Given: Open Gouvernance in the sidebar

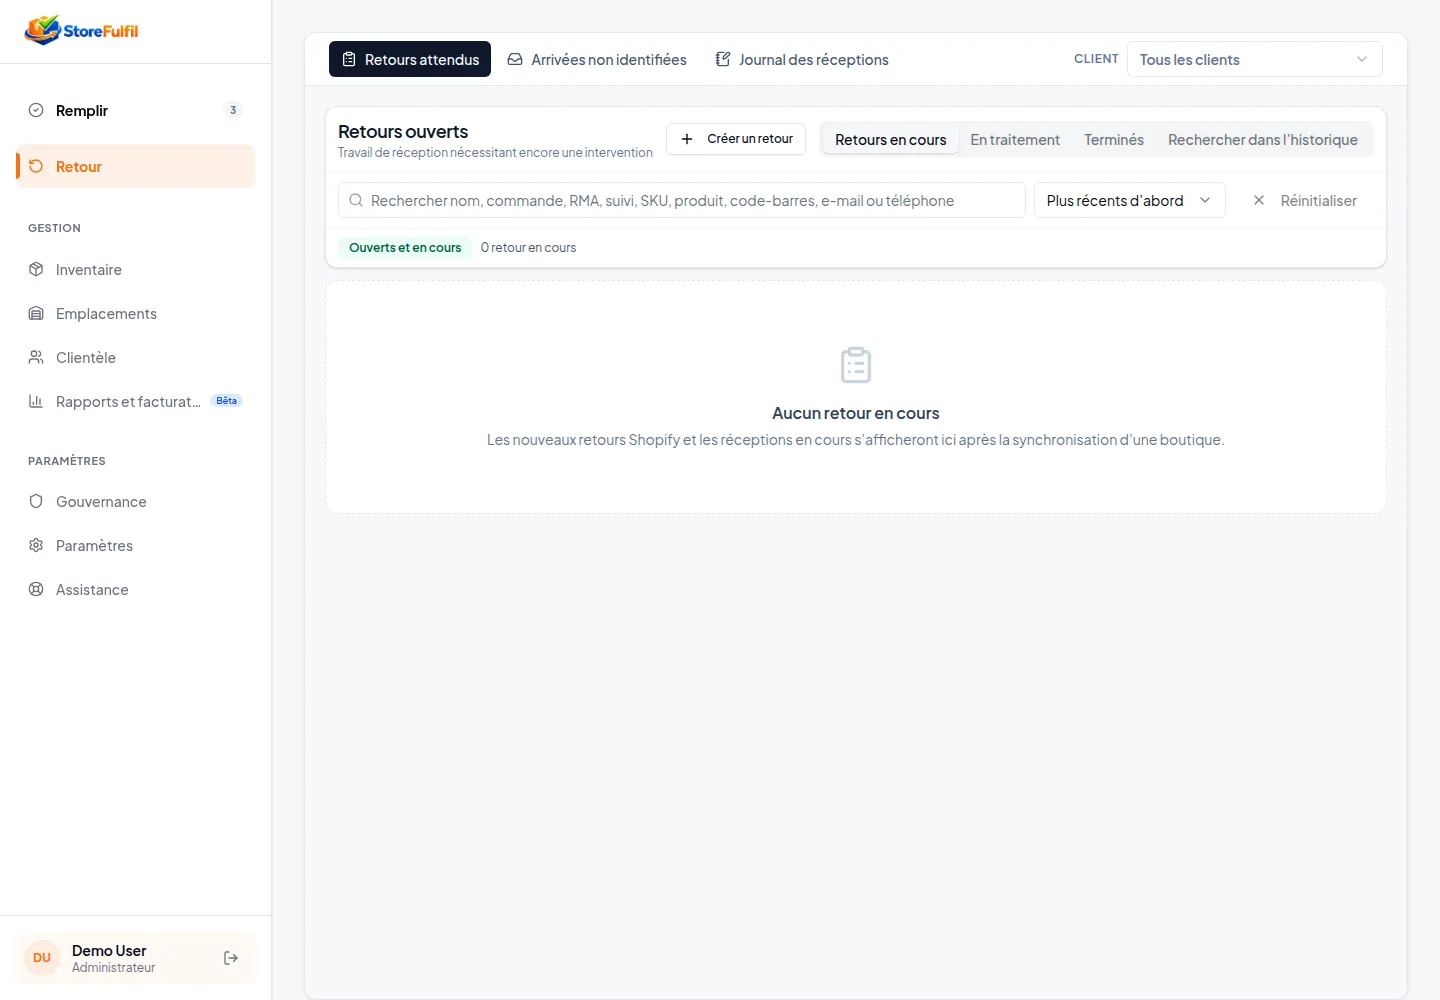Looking at the screenshot, I should coord(136,501).
